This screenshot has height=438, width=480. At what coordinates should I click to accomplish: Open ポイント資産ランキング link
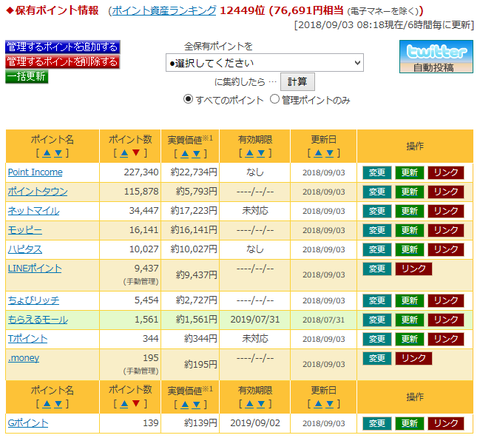(x=164, y=11)
